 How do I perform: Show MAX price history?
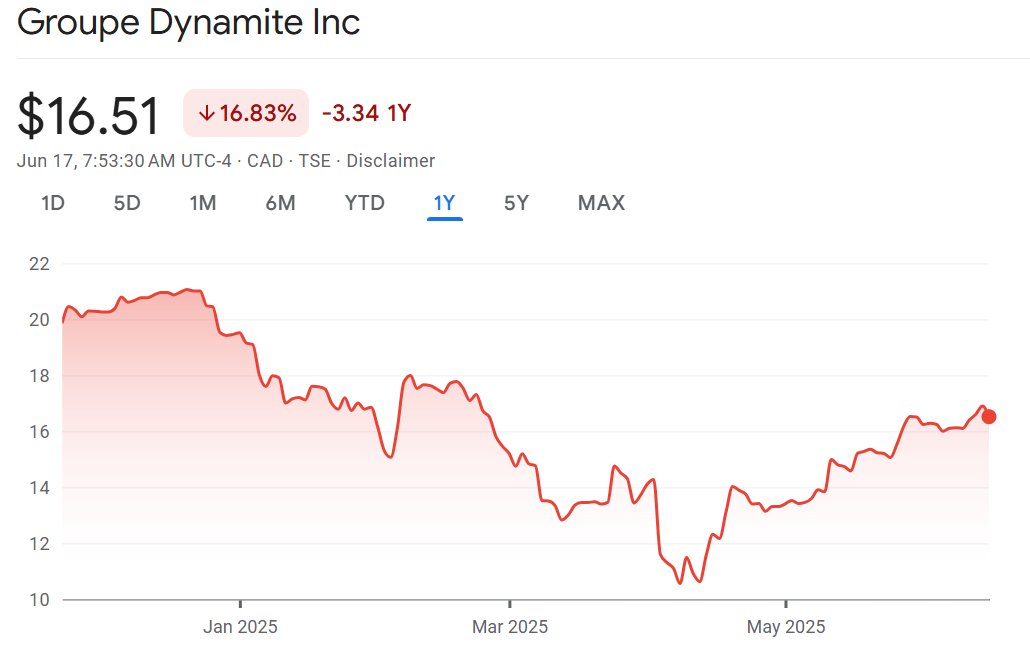601,203
